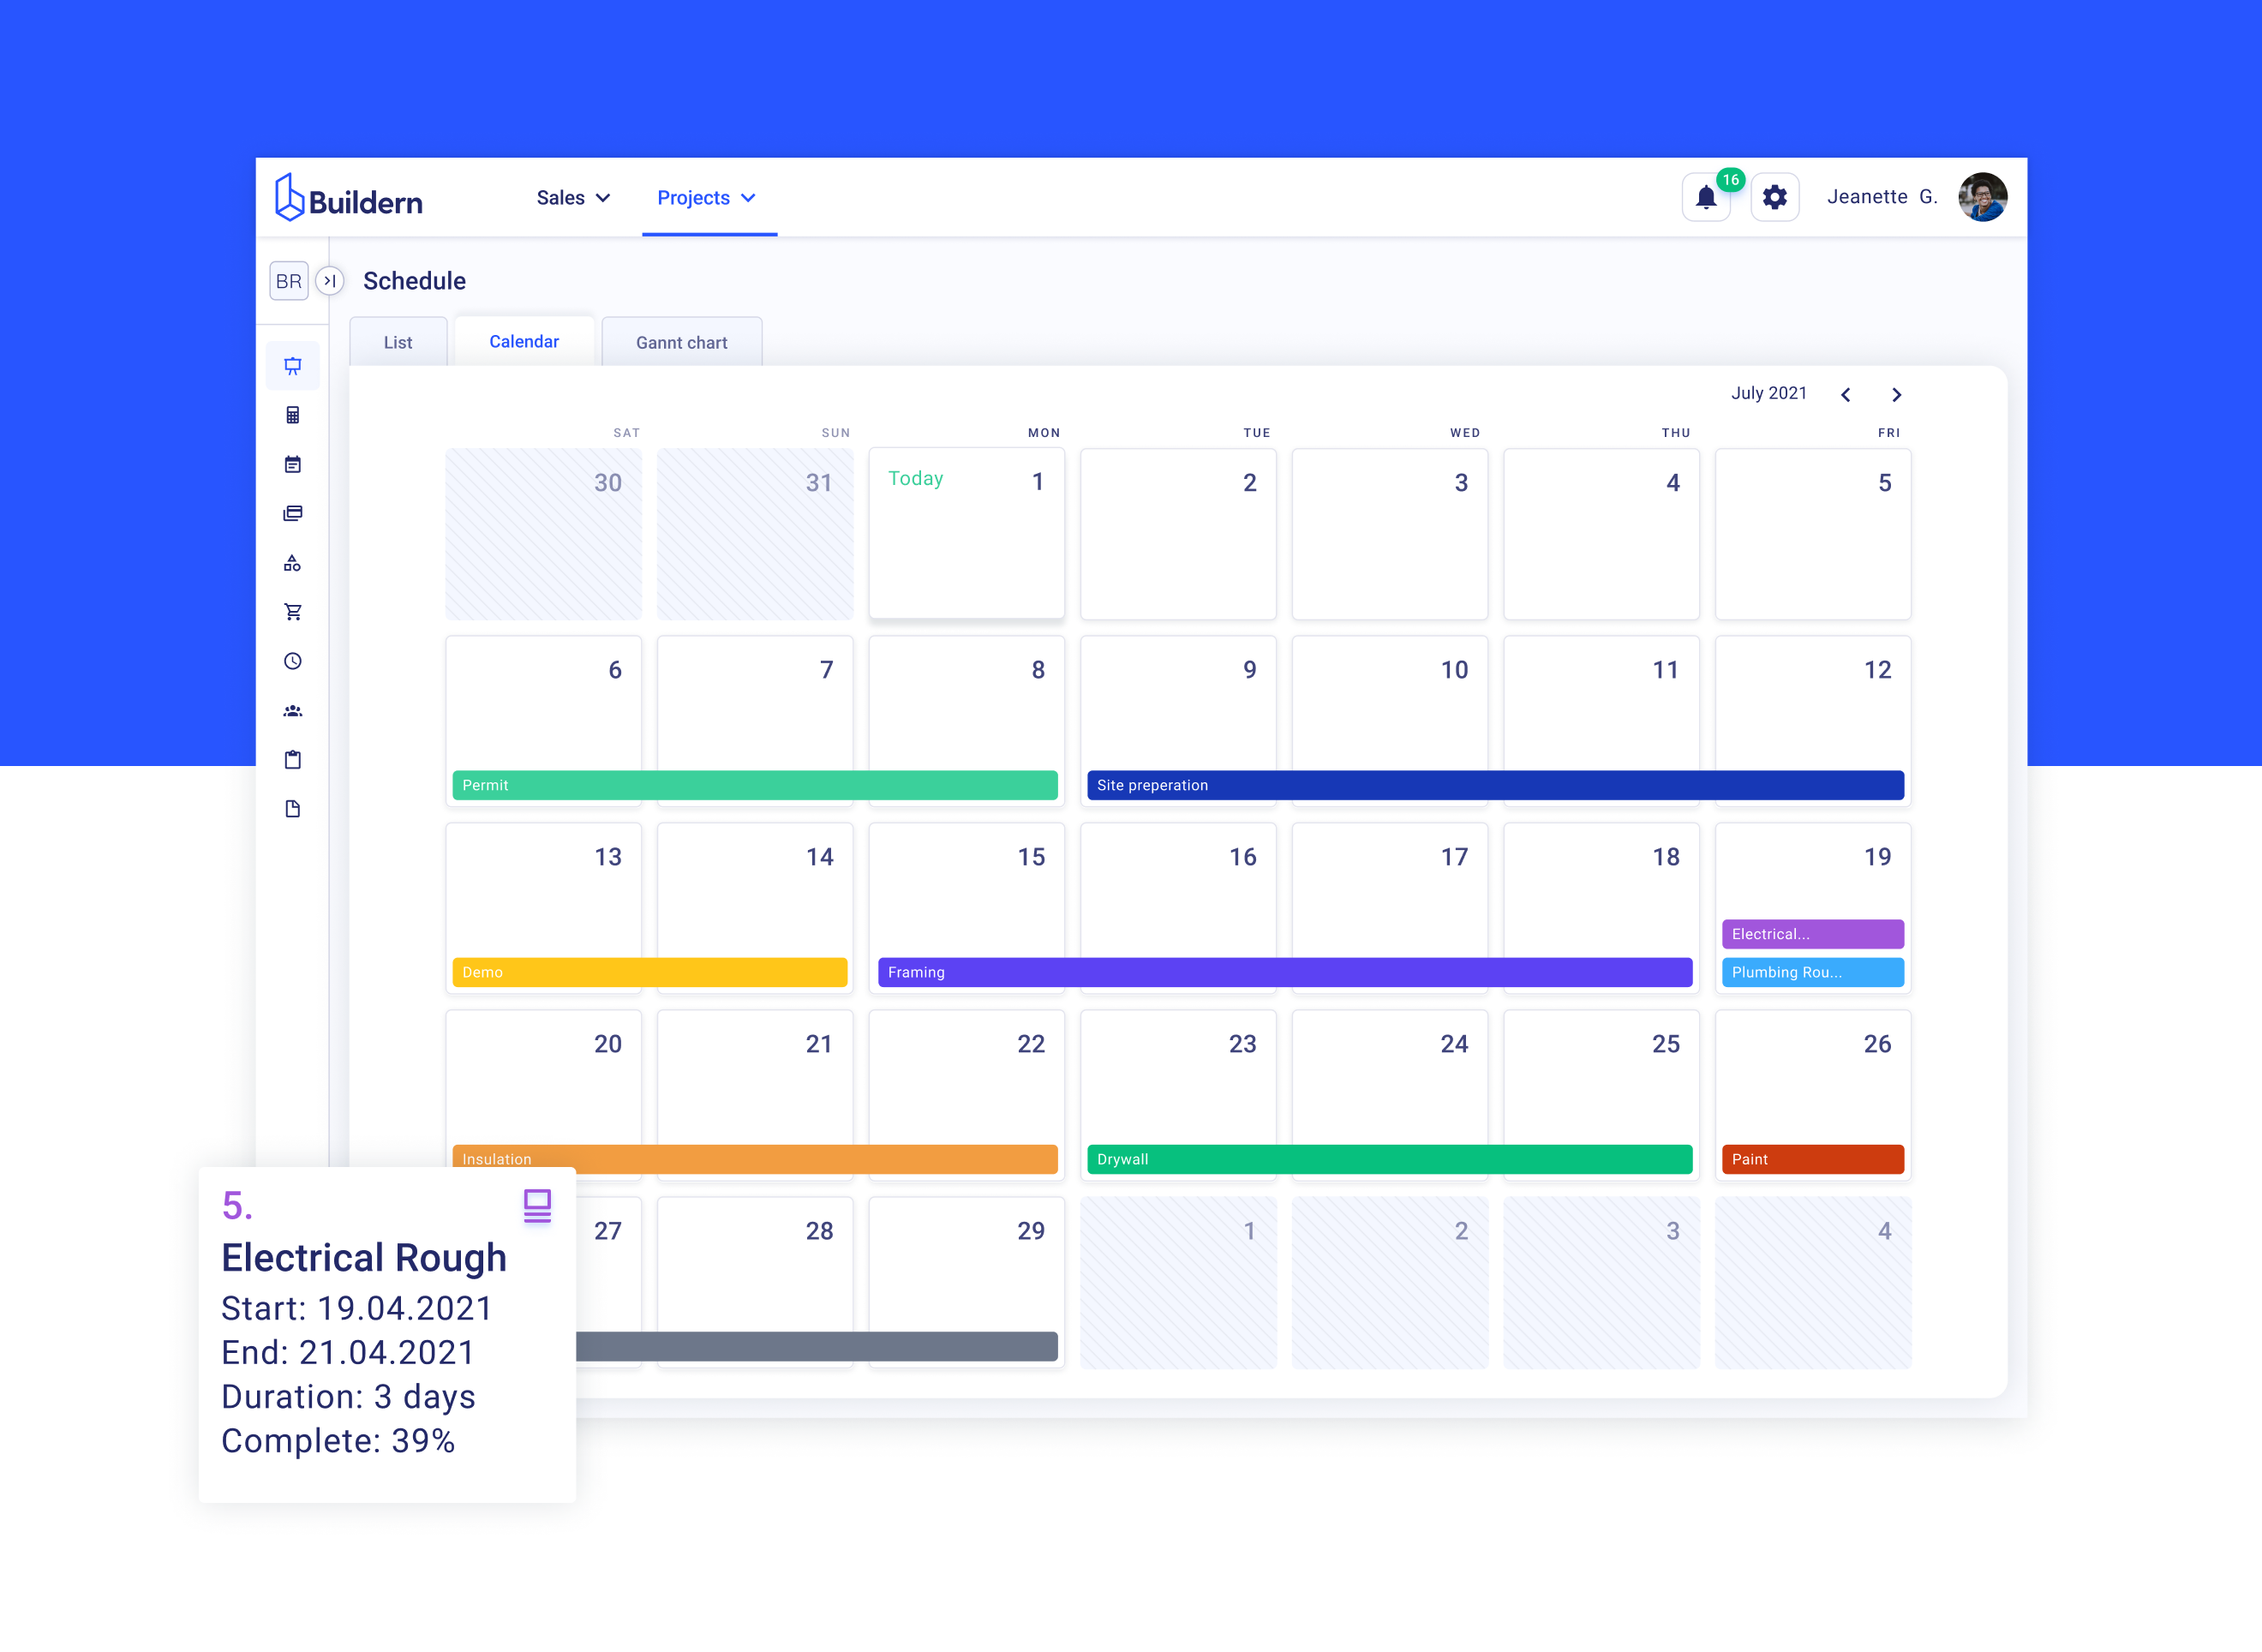The width and height of the screenshot is (2262, 1652).
Task: Open the clipboard daily logs icon in sidebar
Action: pos(293,759)
